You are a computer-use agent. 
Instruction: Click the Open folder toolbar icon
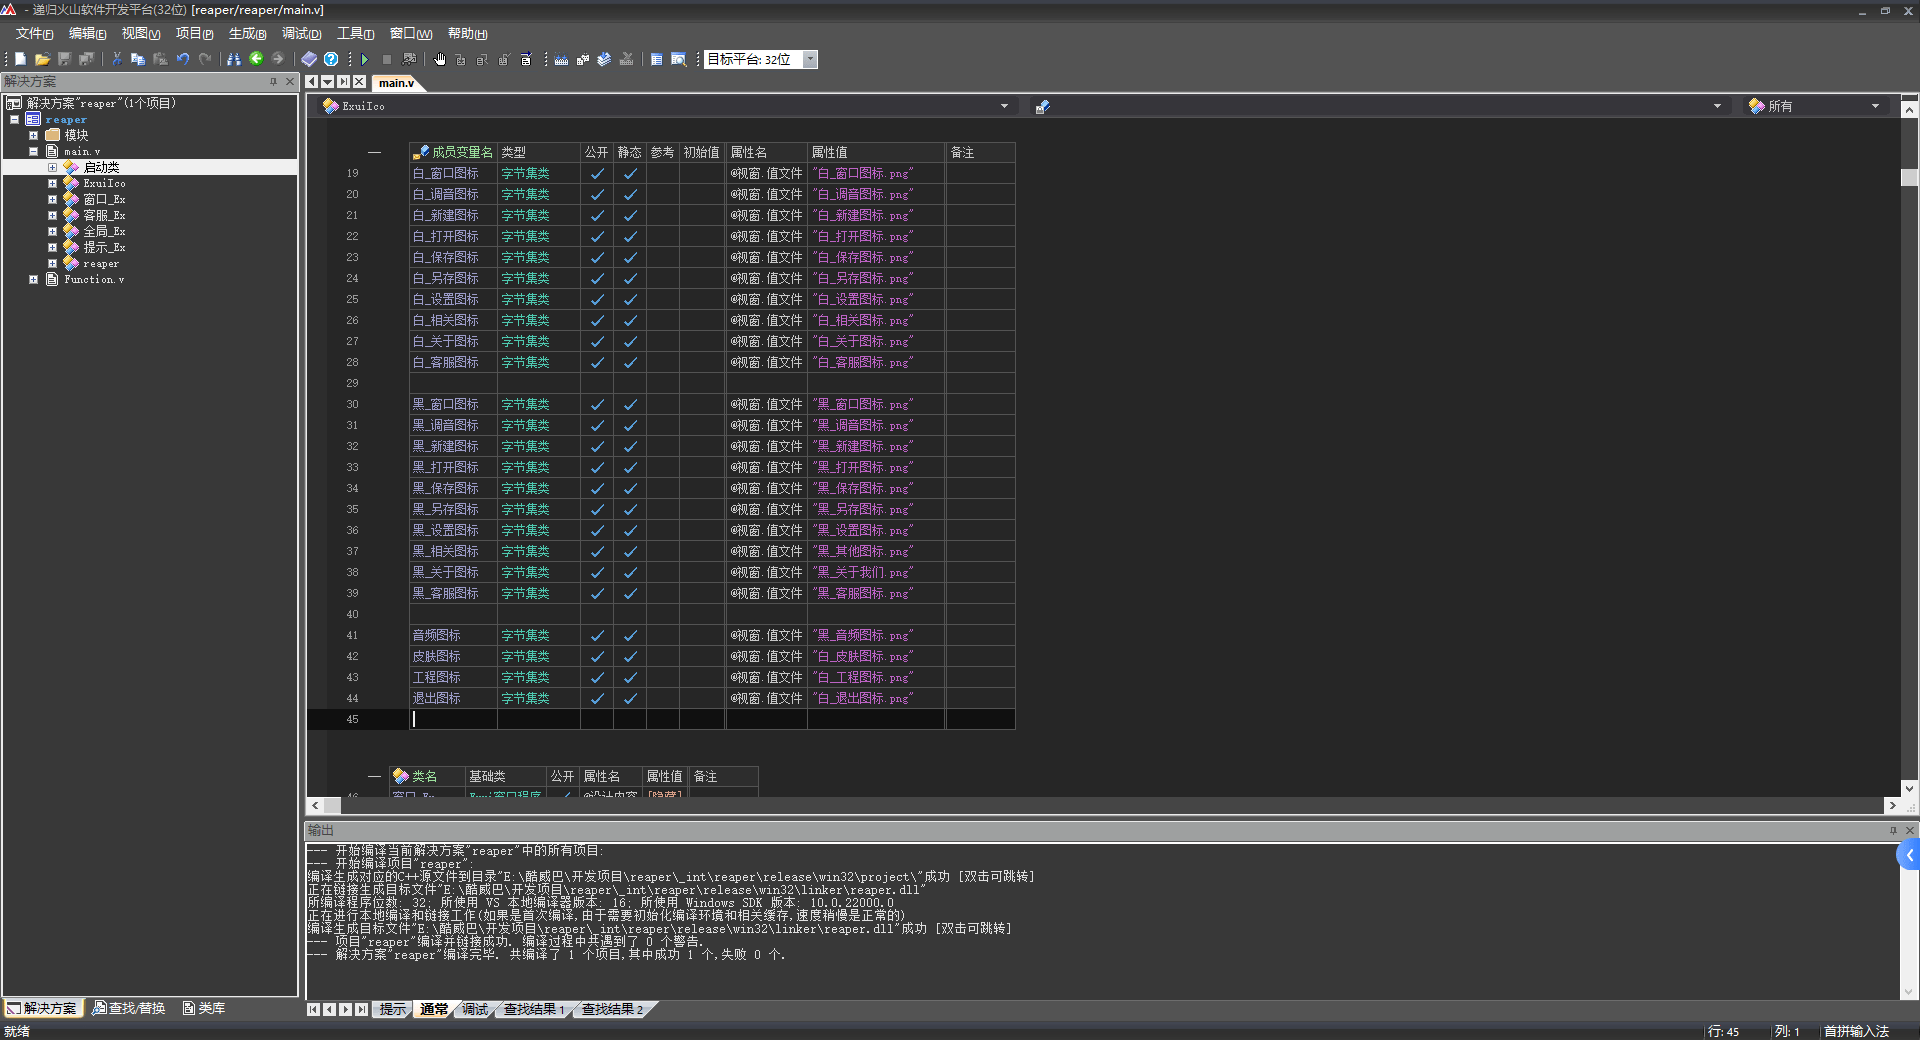coord(42,59)
